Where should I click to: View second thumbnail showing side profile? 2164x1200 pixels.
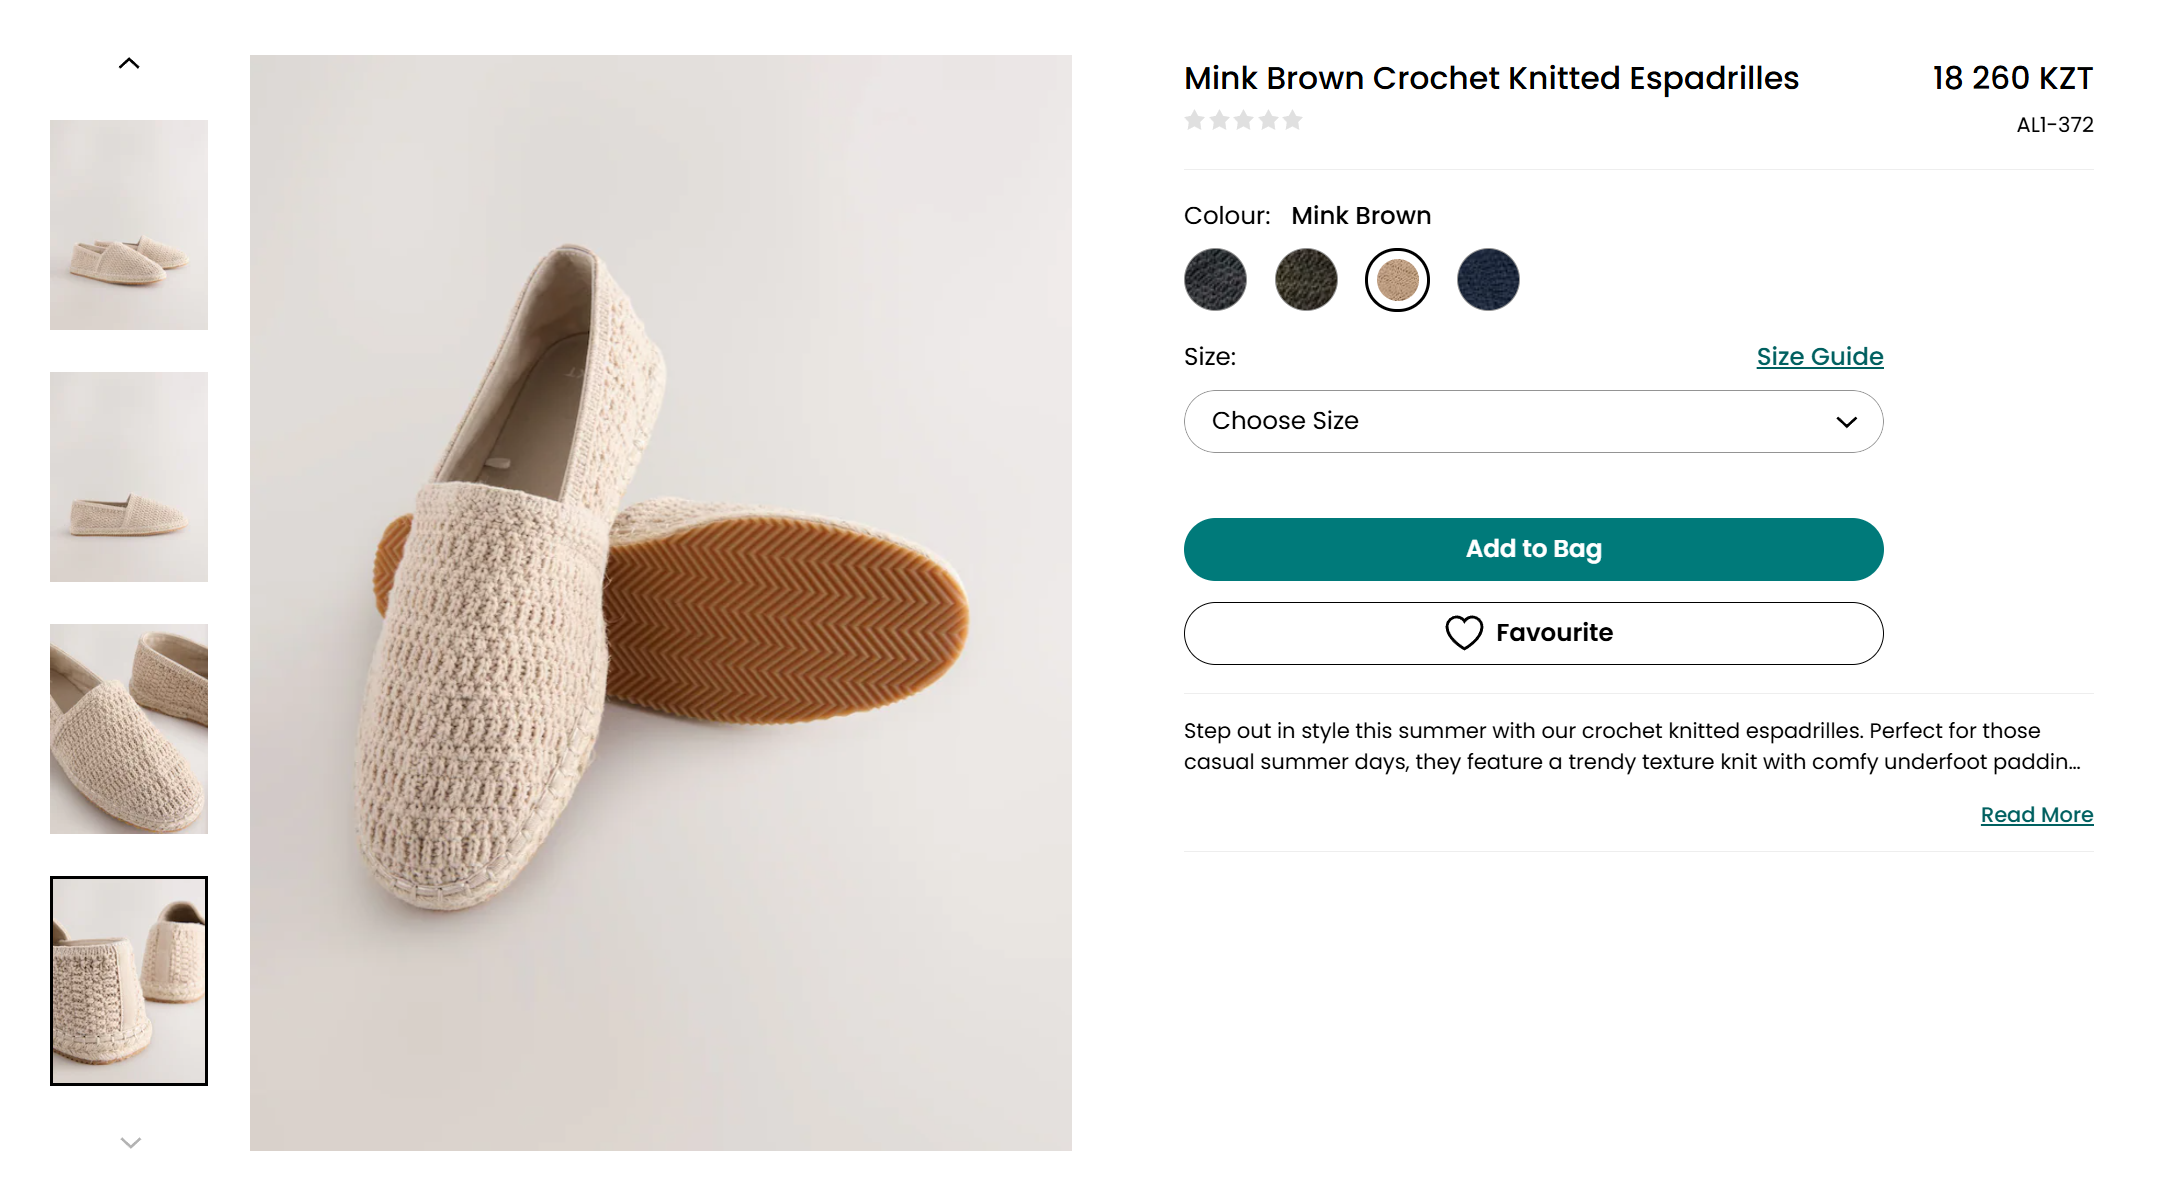[129, 477]
